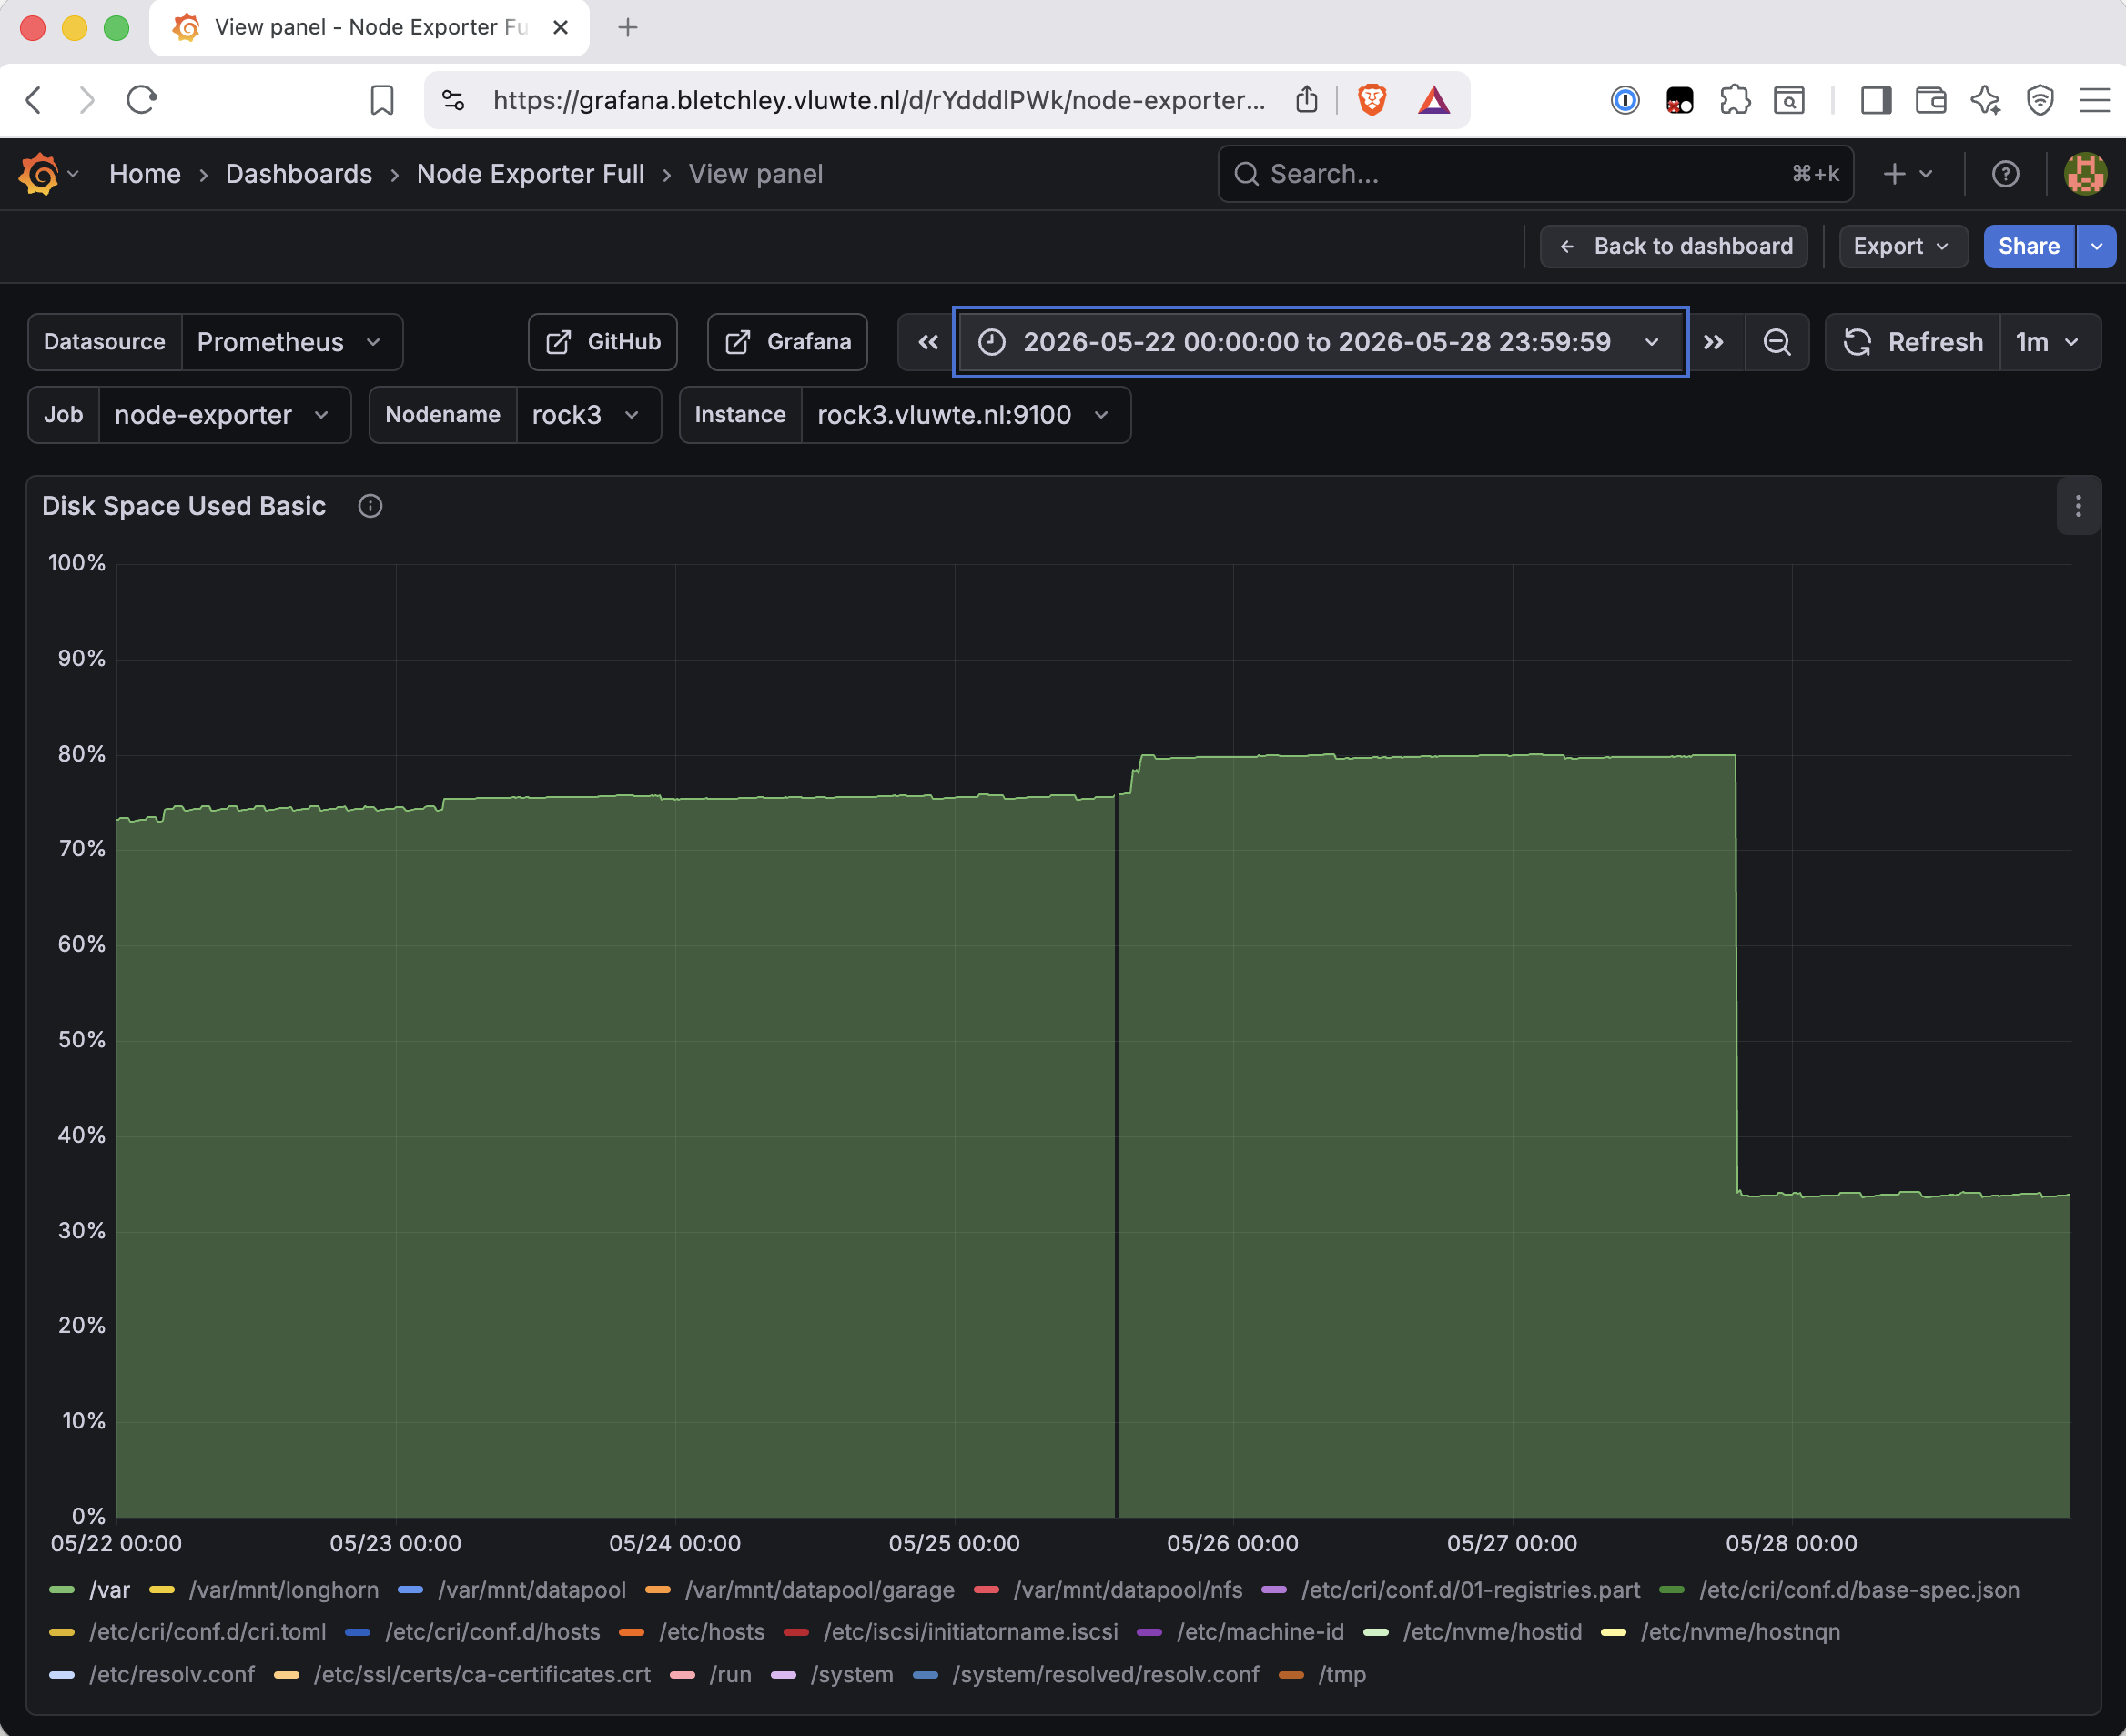Click Back to dashboard
Viewport: 2126px width, 1736px height.
(1674, 247)
